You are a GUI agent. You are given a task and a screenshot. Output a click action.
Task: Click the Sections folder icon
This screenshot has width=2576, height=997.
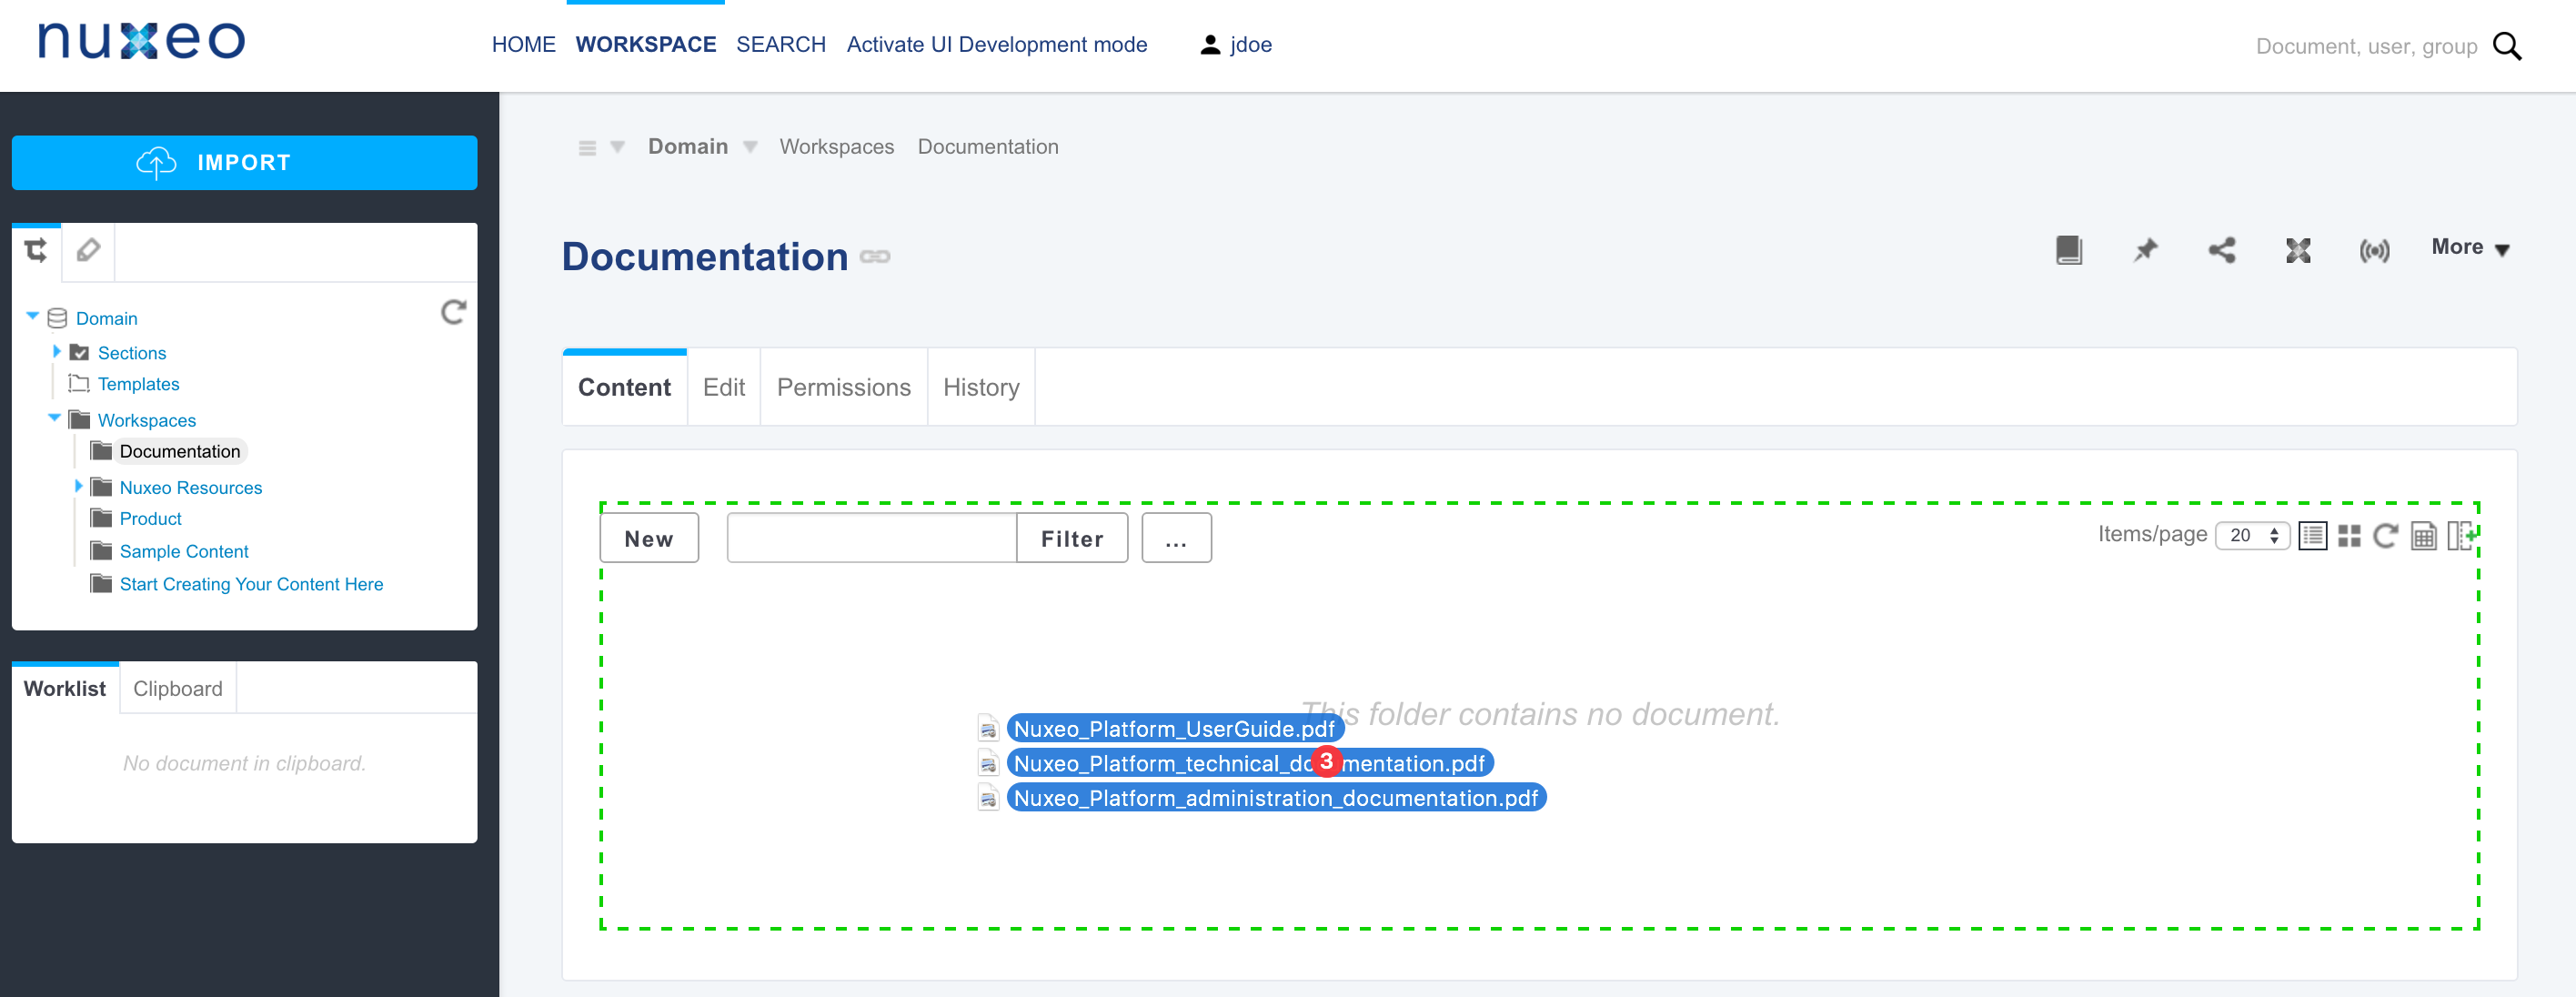80,352
